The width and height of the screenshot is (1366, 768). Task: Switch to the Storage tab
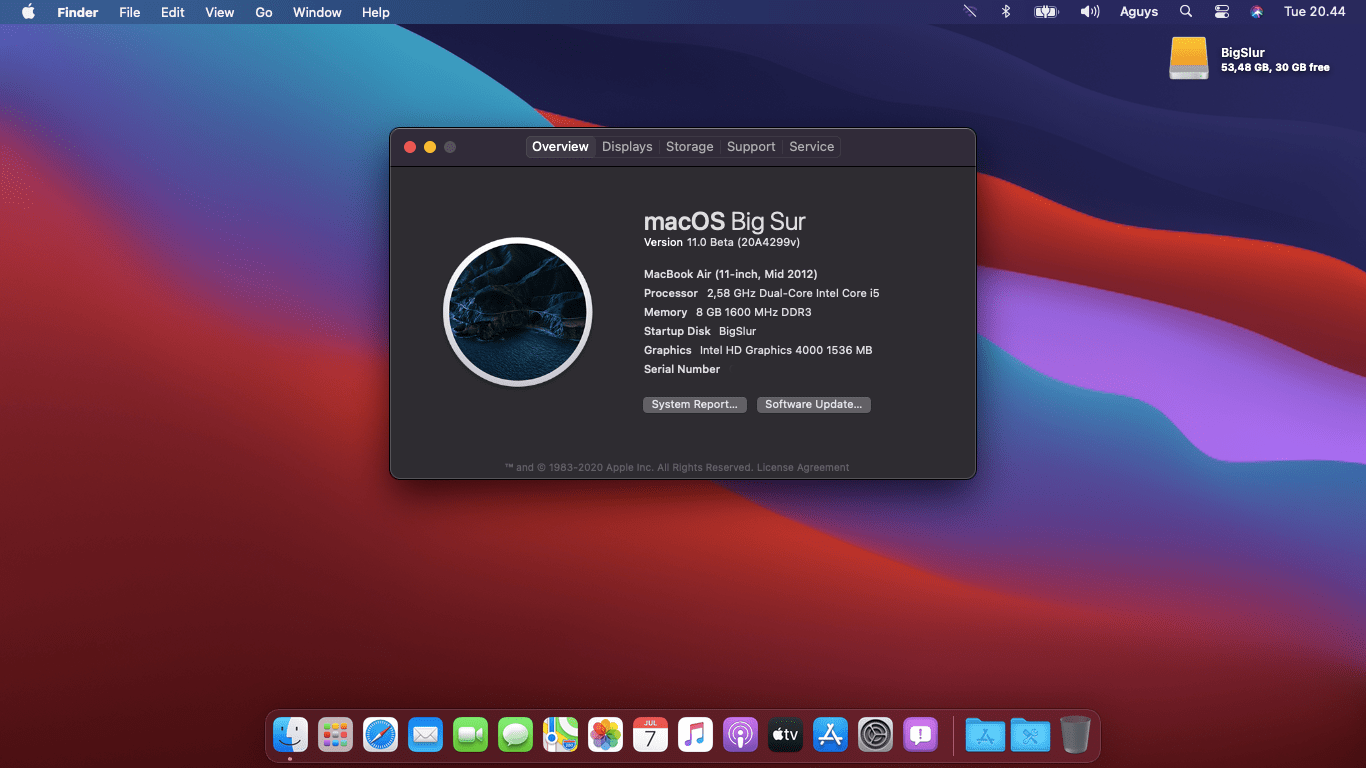click(690, 147)
